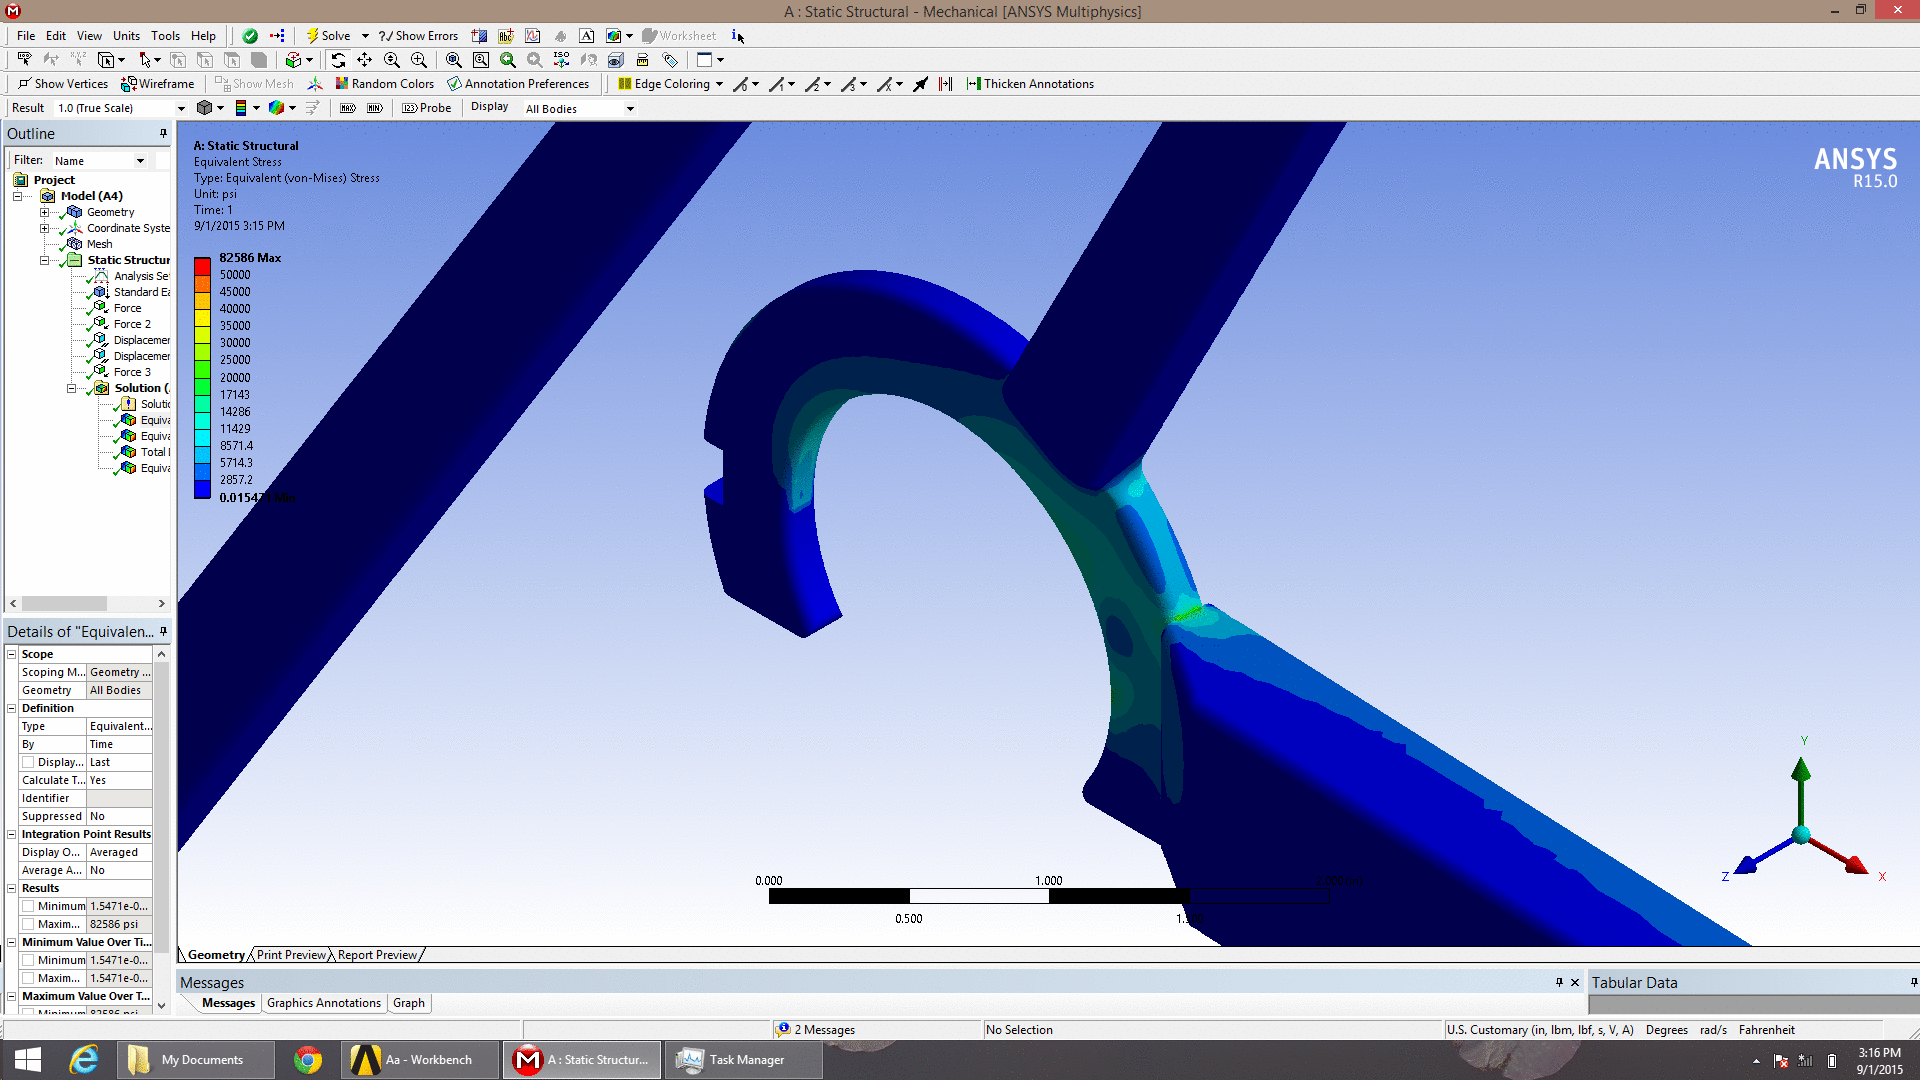
Task: Tick the Minimum result checkbox
Action: pyautogui.click(x=28, y=906)
